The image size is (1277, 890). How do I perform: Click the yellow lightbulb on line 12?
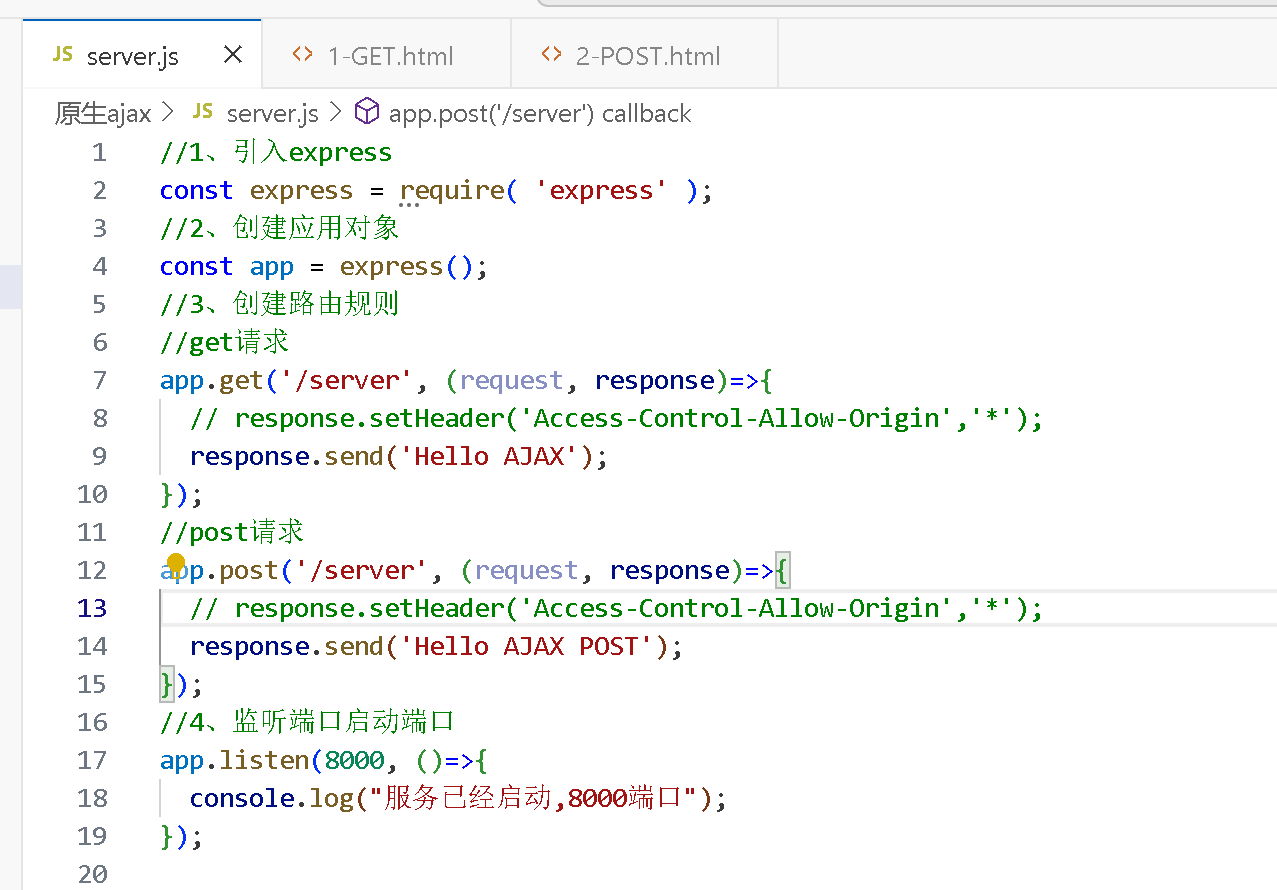click(176, 566)
